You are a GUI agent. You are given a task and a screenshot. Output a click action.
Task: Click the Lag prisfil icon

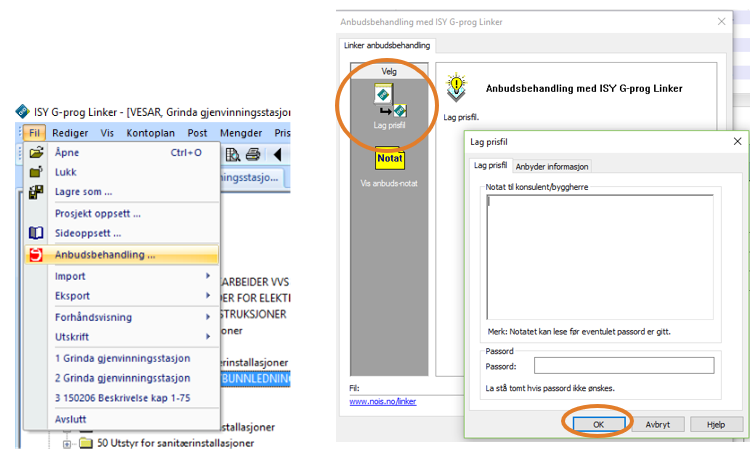click(x=390, y=101)
